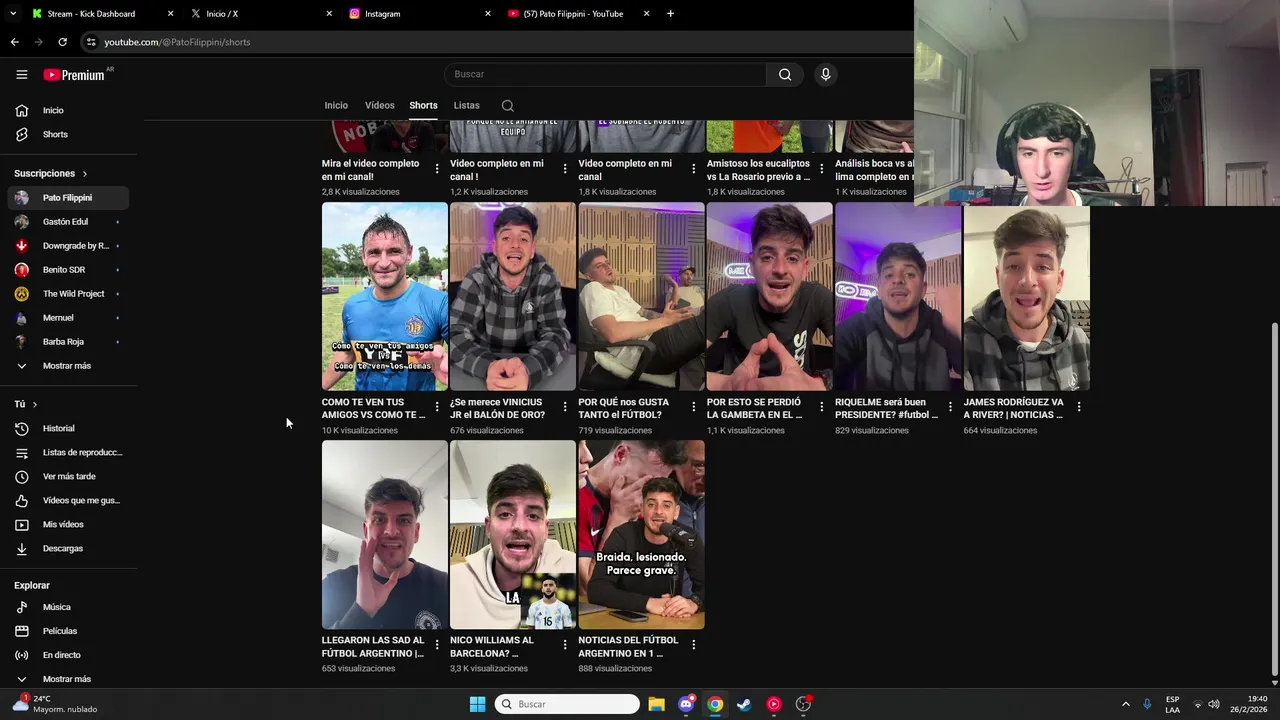Viewport: 1280px width, 720px height.
Task: Open Benito SDR subscription channel
Action: point(68,270)
